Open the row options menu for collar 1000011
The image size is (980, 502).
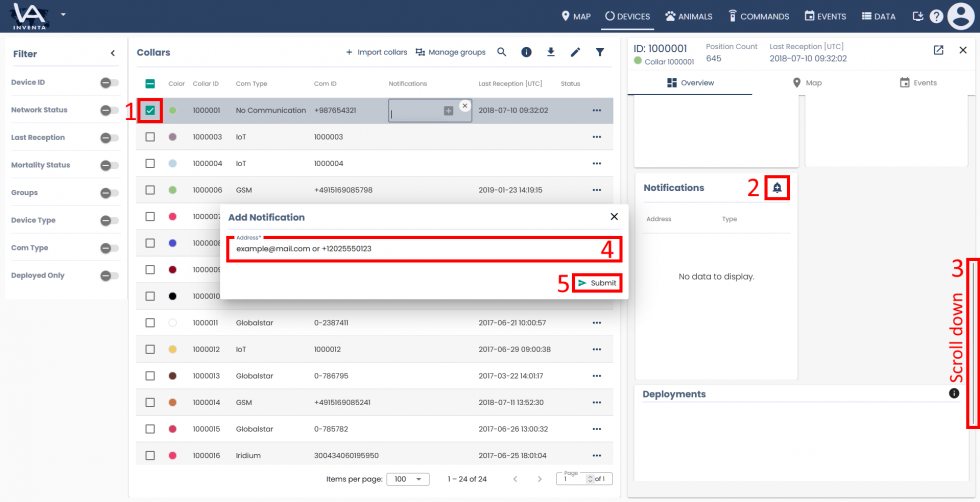597,323
